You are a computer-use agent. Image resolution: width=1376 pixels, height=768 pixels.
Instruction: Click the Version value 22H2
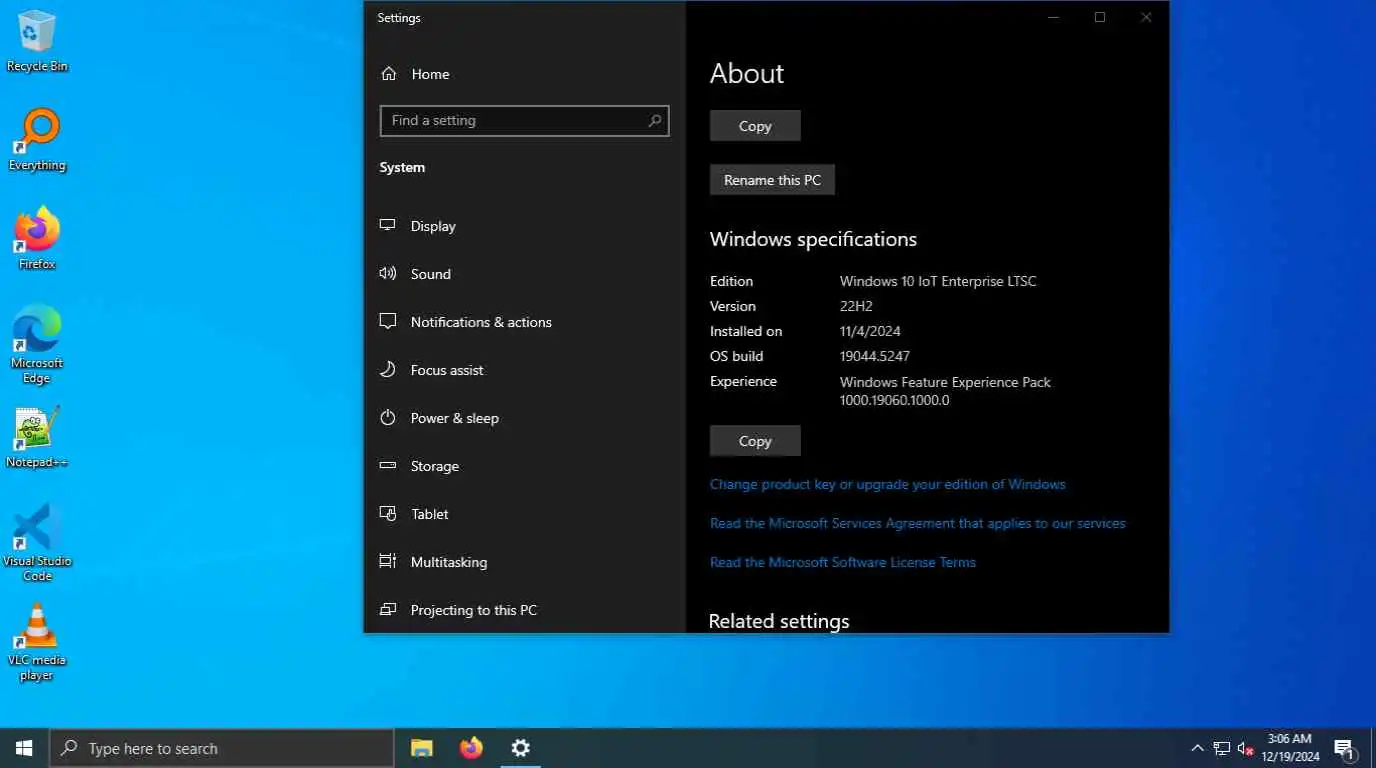858,306
